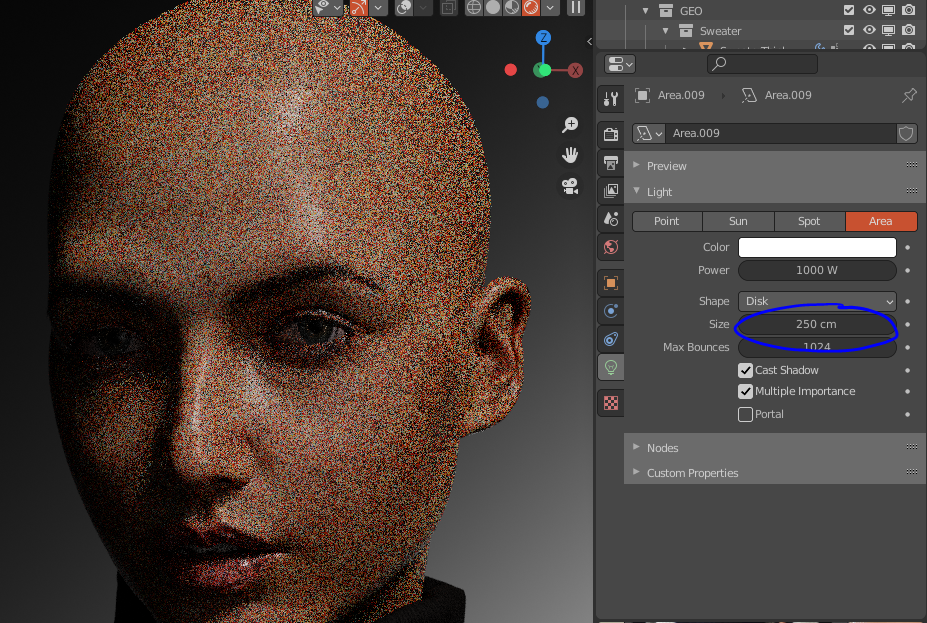The width and height of the screenshot is (927, 623).
Task: Uncheck Multiple Importance option
Action: point(745,392)
